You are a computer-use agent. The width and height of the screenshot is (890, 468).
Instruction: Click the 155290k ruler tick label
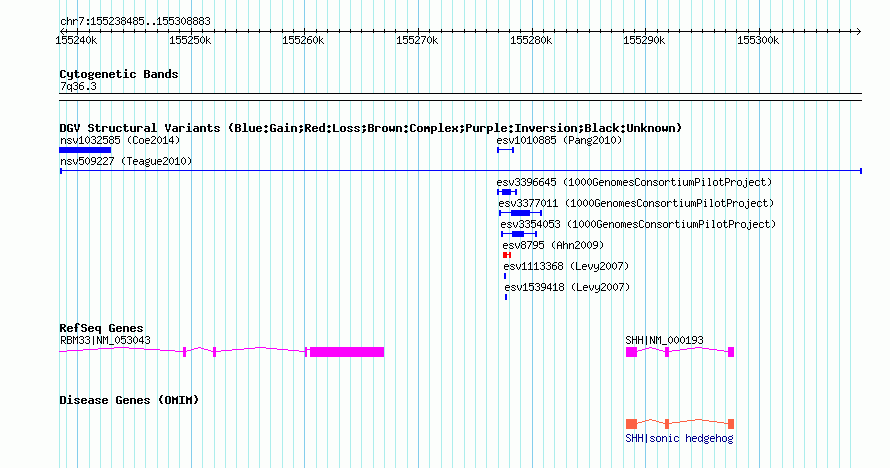pos(644,40)
